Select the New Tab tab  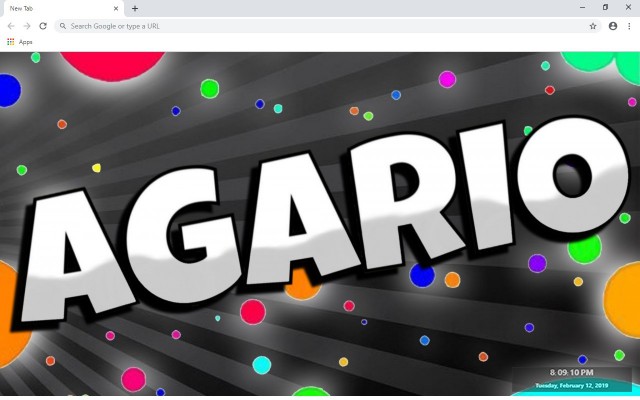tap(63, 9)
